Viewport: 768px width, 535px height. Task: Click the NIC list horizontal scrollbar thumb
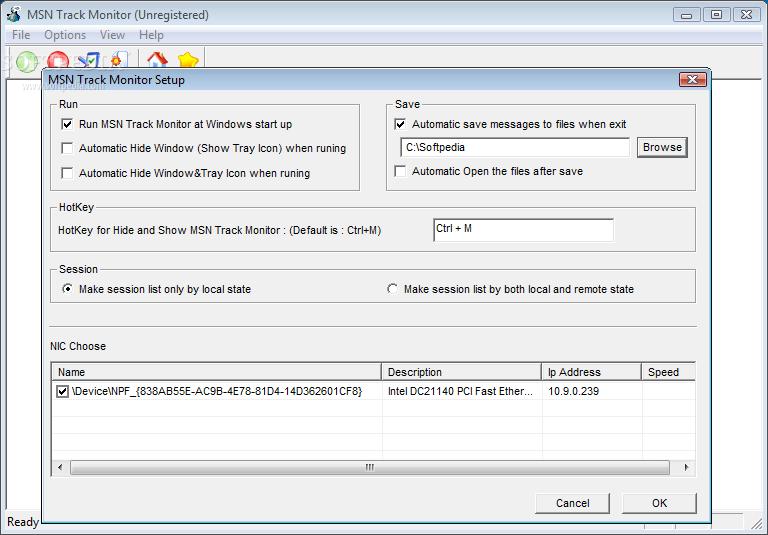pyautogui.click(x=370, y=467)
